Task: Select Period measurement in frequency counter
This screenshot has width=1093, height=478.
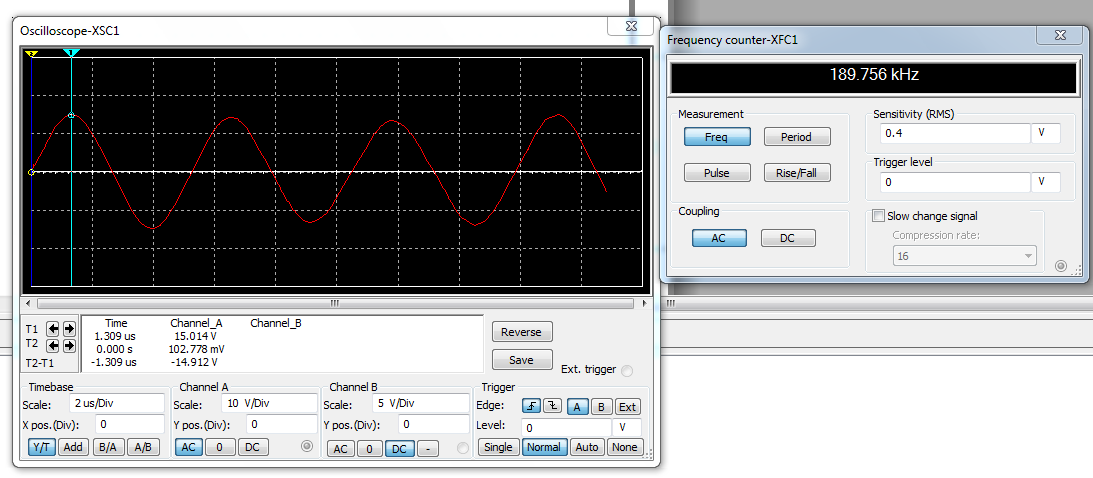Action: 797,137
